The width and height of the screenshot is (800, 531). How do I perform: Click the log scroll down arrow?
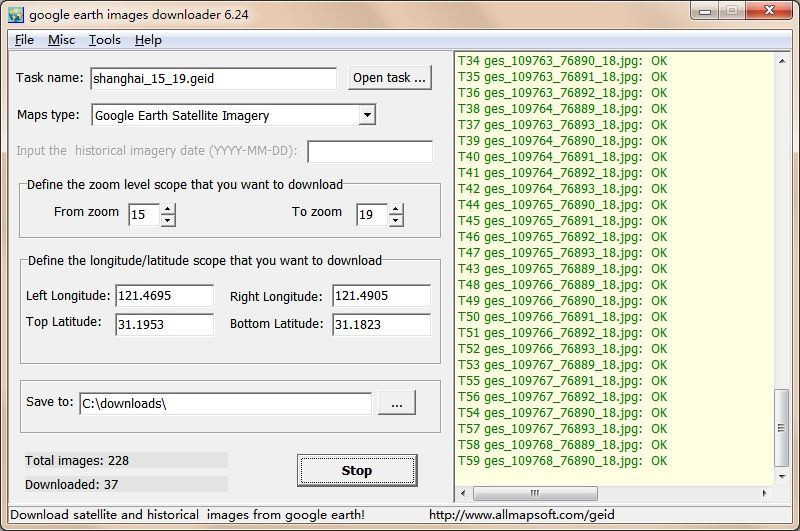click(x=782, y=476)
